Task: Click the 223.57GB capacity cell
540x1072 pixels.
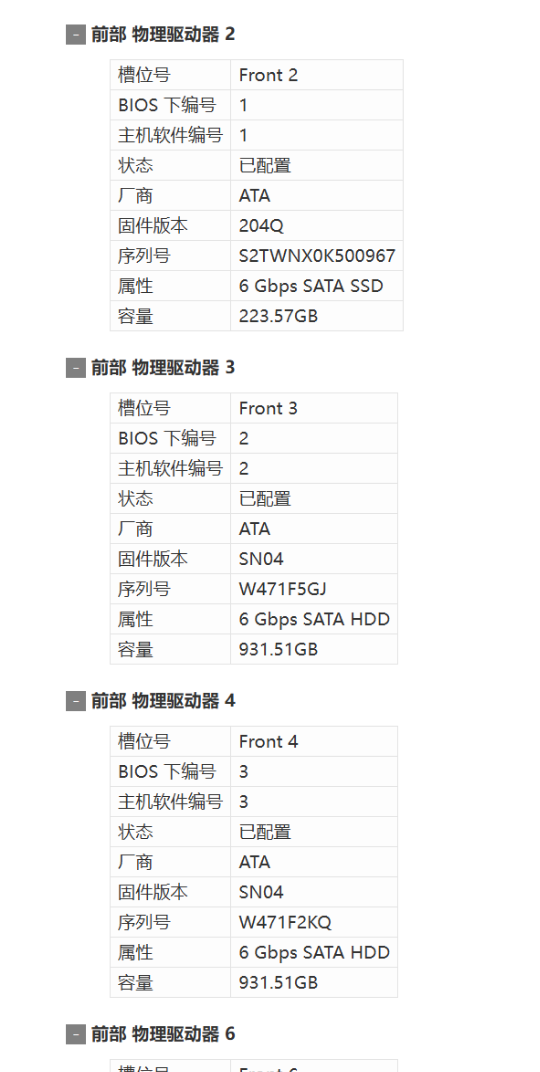Action: (x=316, y=316)
